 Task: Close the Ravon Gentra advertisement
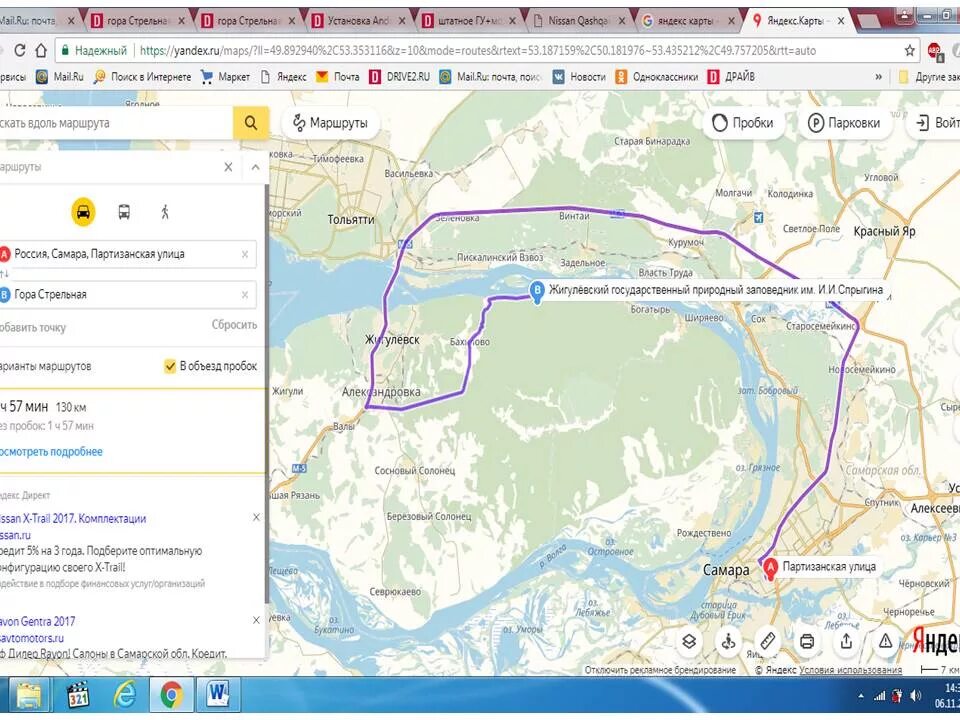pyautogui.click(x=257, y=620)
